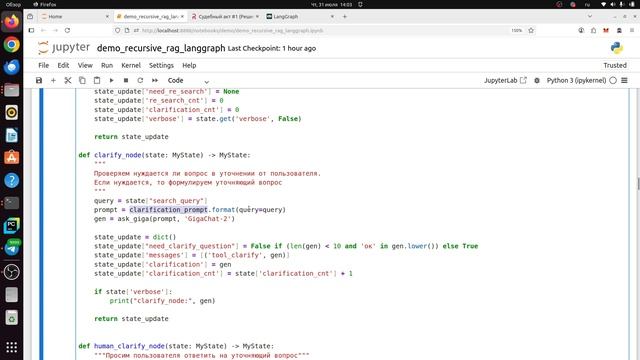Screen dimensions: 640x360
Task: Open the cell type Code dropdown
Action: click(x=188, y=81)
